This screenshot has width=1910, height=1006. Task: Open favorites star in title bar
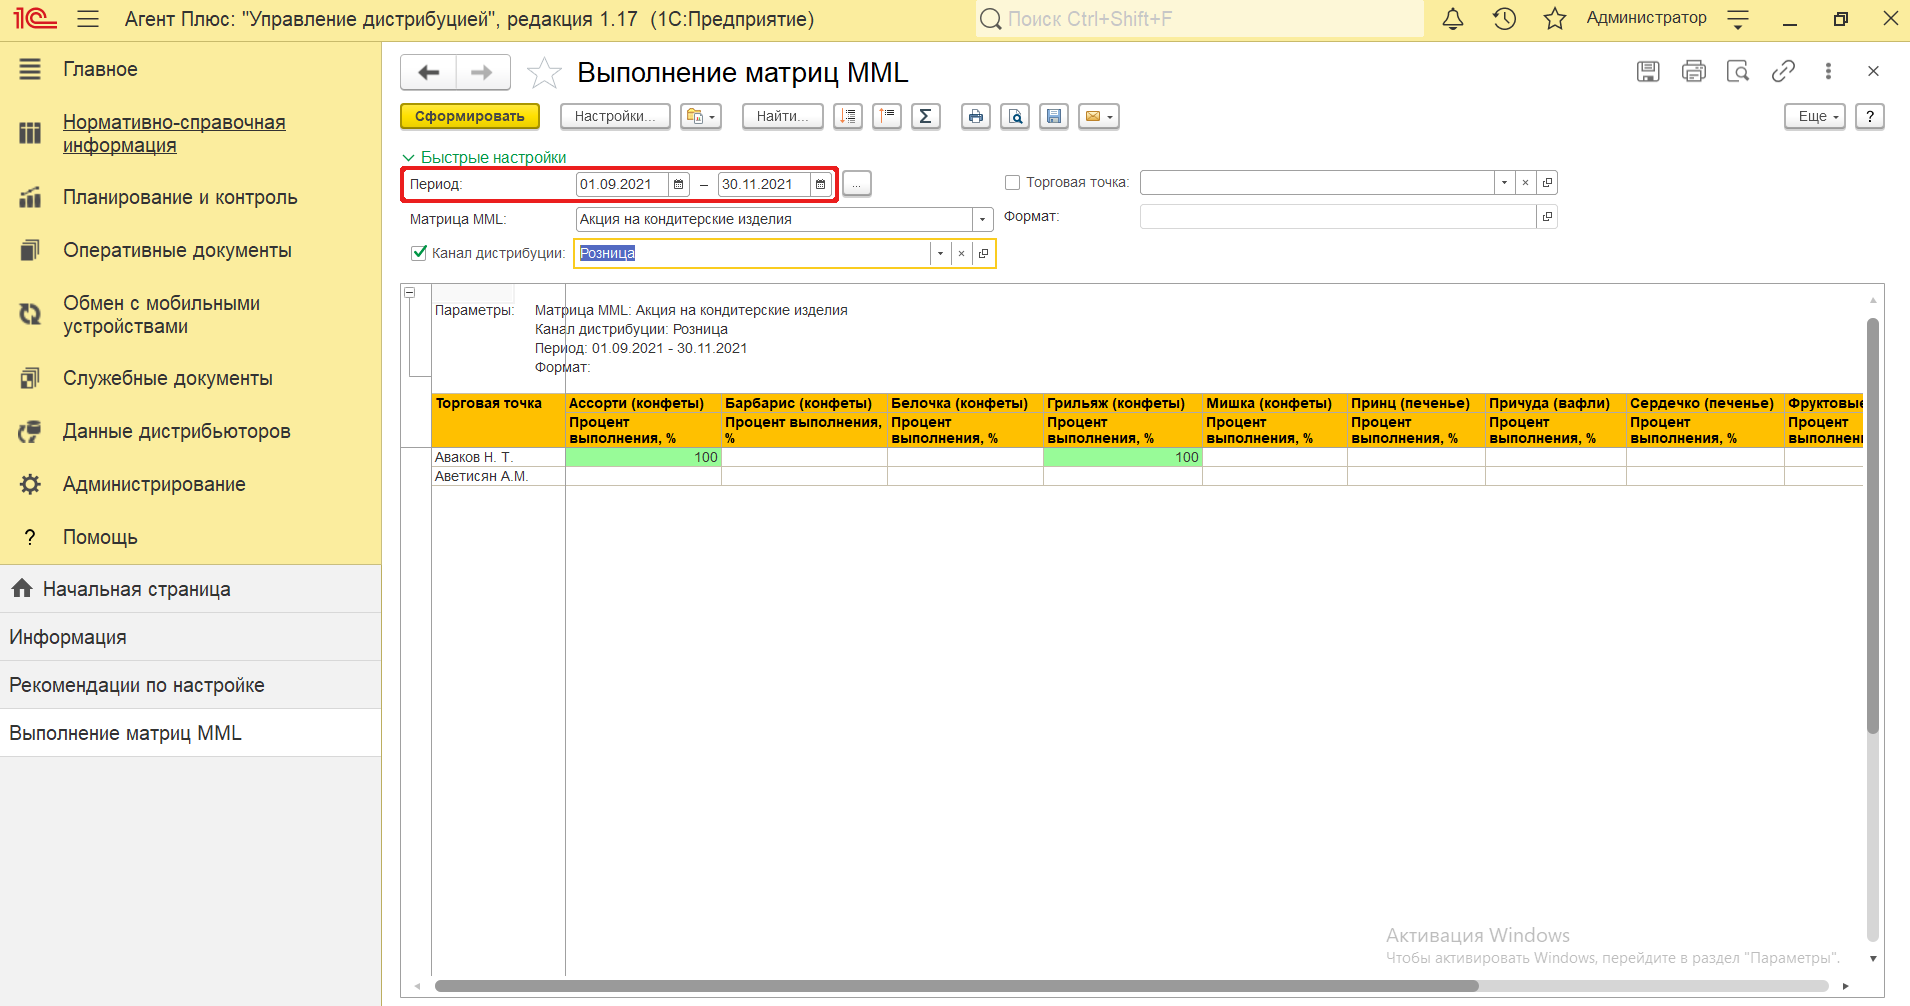pyautogui.click(x=1554, y=19)
